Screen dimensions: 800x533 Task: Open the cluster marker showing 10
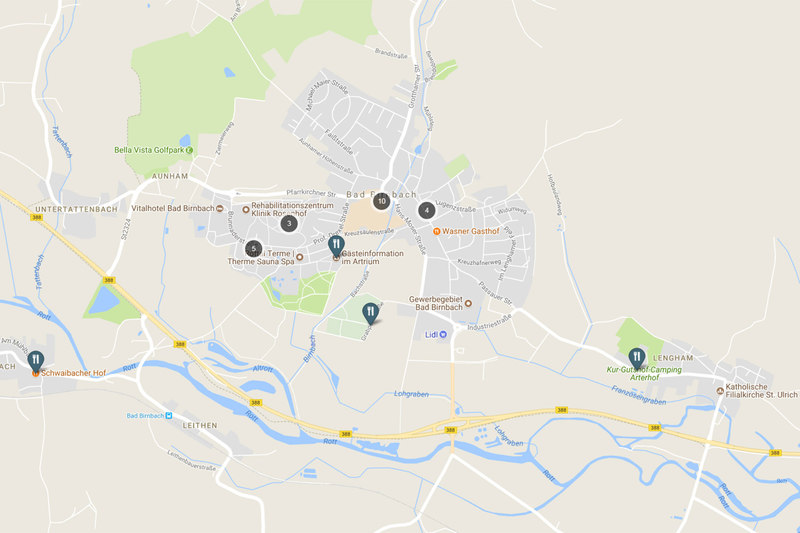(x=381, y=201)
